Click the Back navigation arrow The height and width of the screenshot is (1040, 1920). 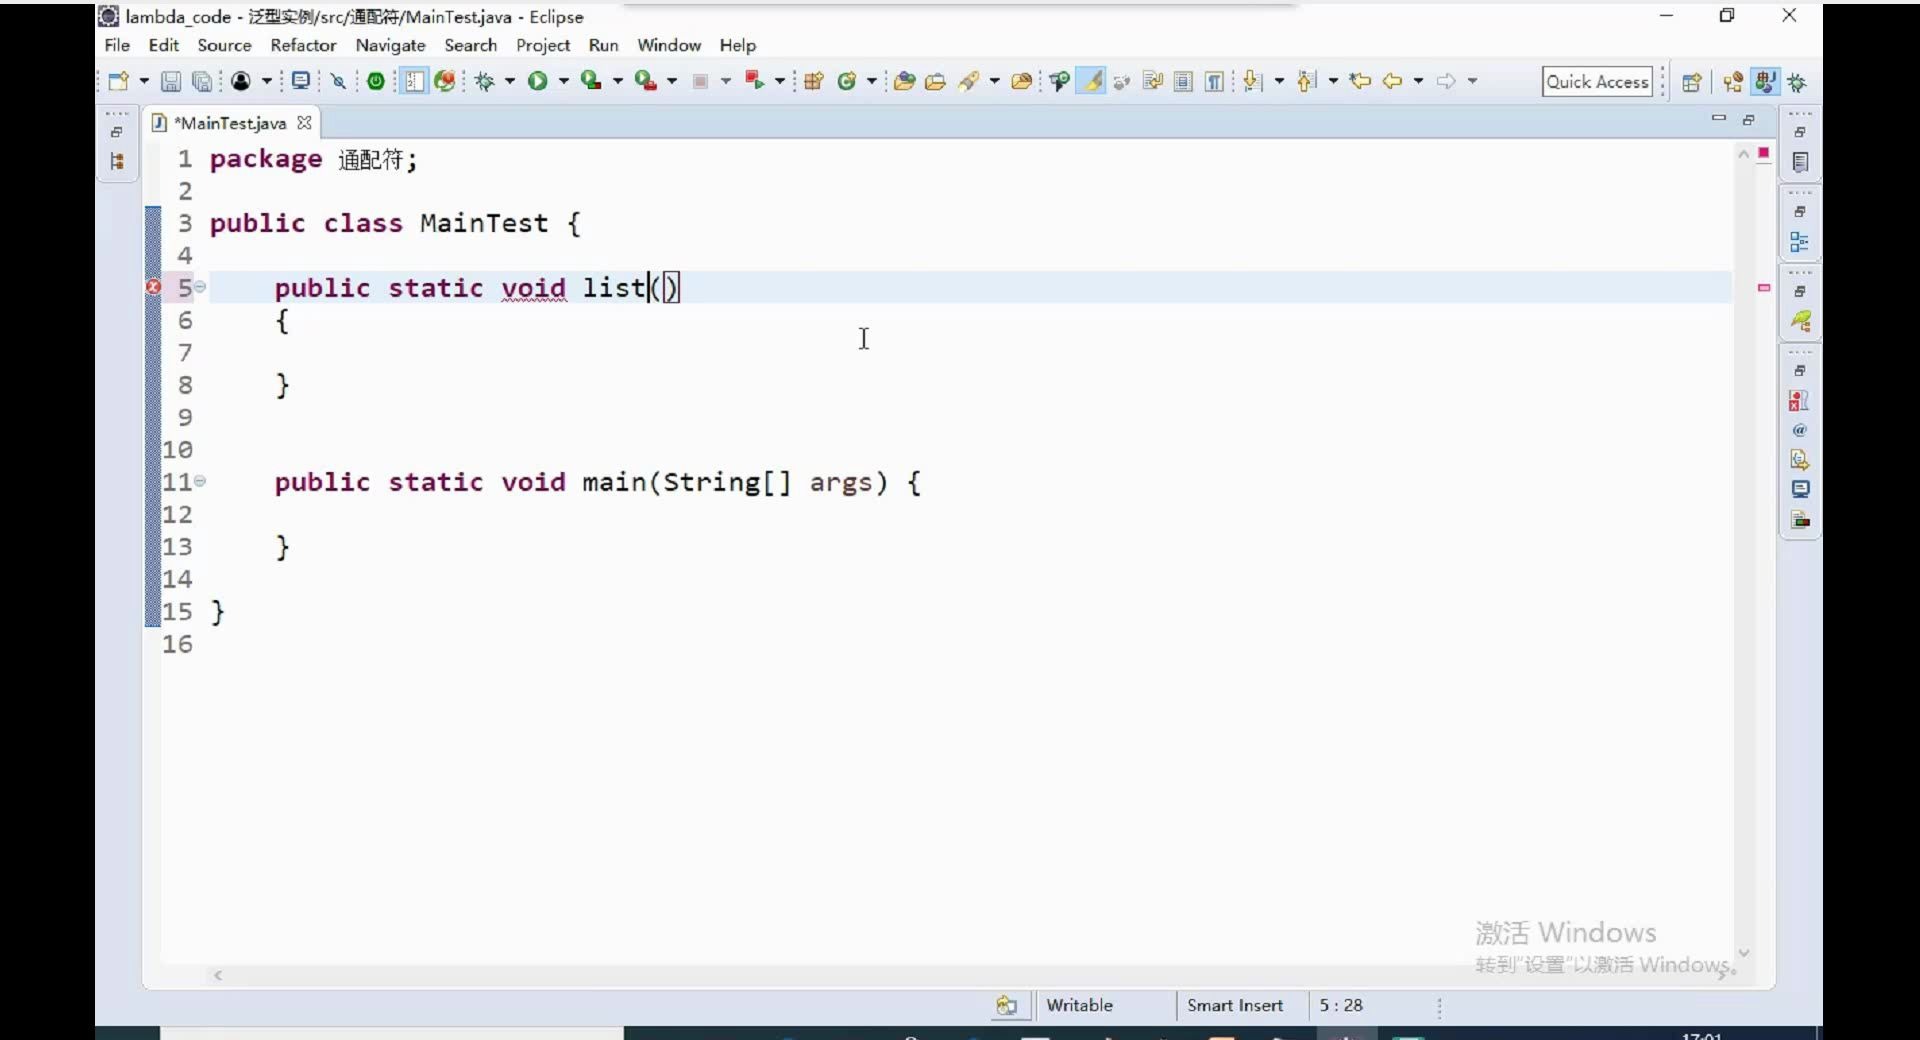(x=1392, y=81)
